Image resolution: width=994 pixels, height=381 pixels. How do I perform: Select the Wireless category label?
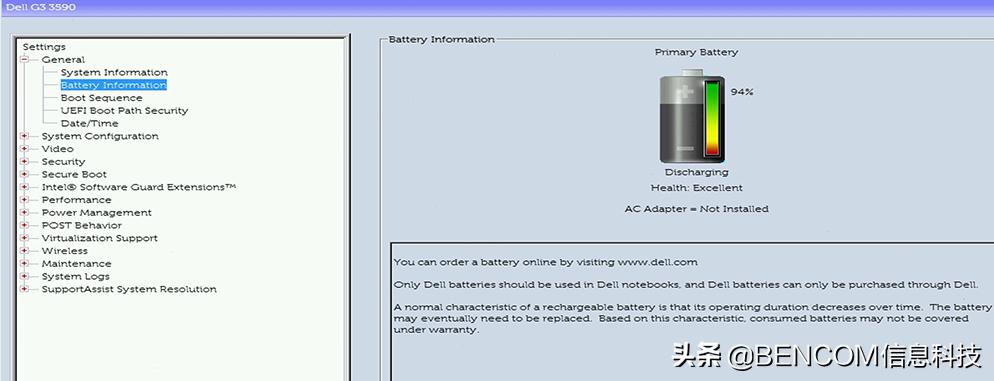click(65, 250)
